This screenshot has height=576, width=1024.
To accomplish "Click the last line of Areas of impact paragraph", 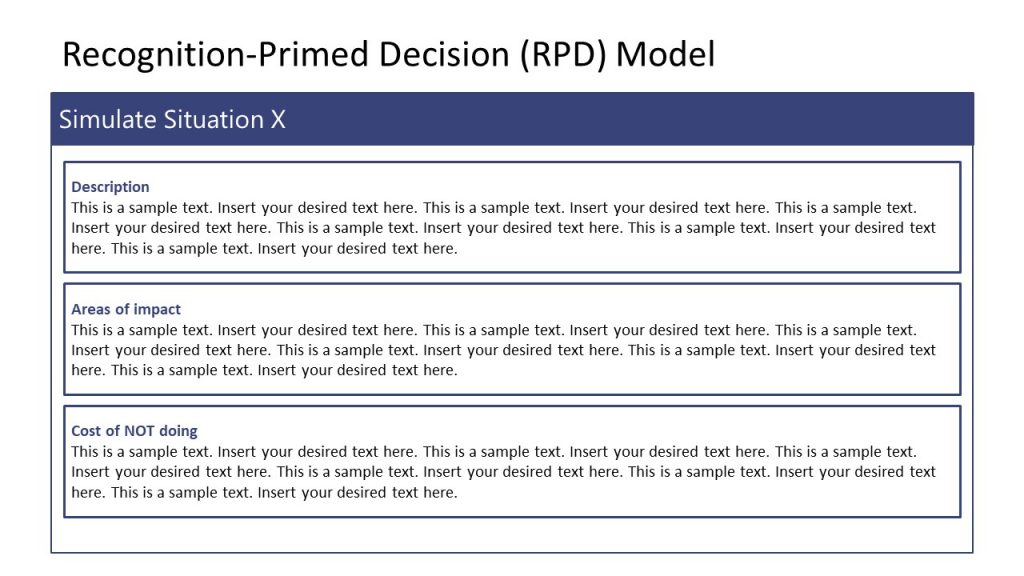I will click(x=264, y=370).
